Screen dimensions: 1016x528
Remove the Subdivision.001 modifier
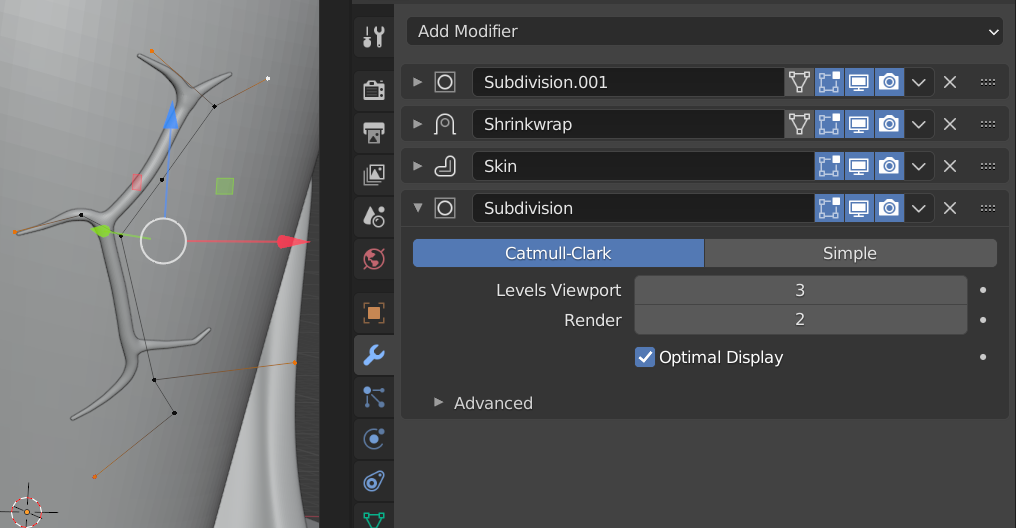click(x=950, y=82)
